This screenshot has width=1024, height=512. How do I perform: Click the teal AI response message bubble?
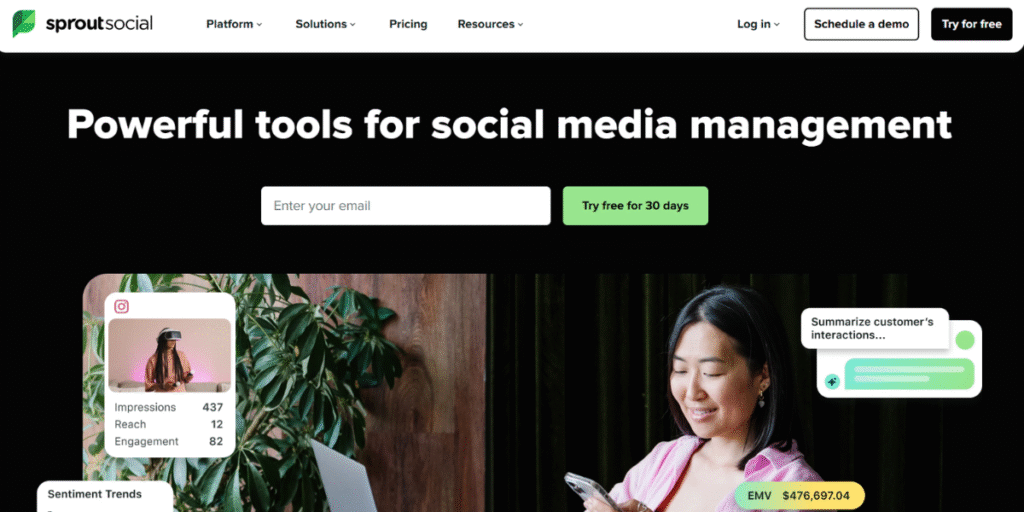tap(909, 374)
